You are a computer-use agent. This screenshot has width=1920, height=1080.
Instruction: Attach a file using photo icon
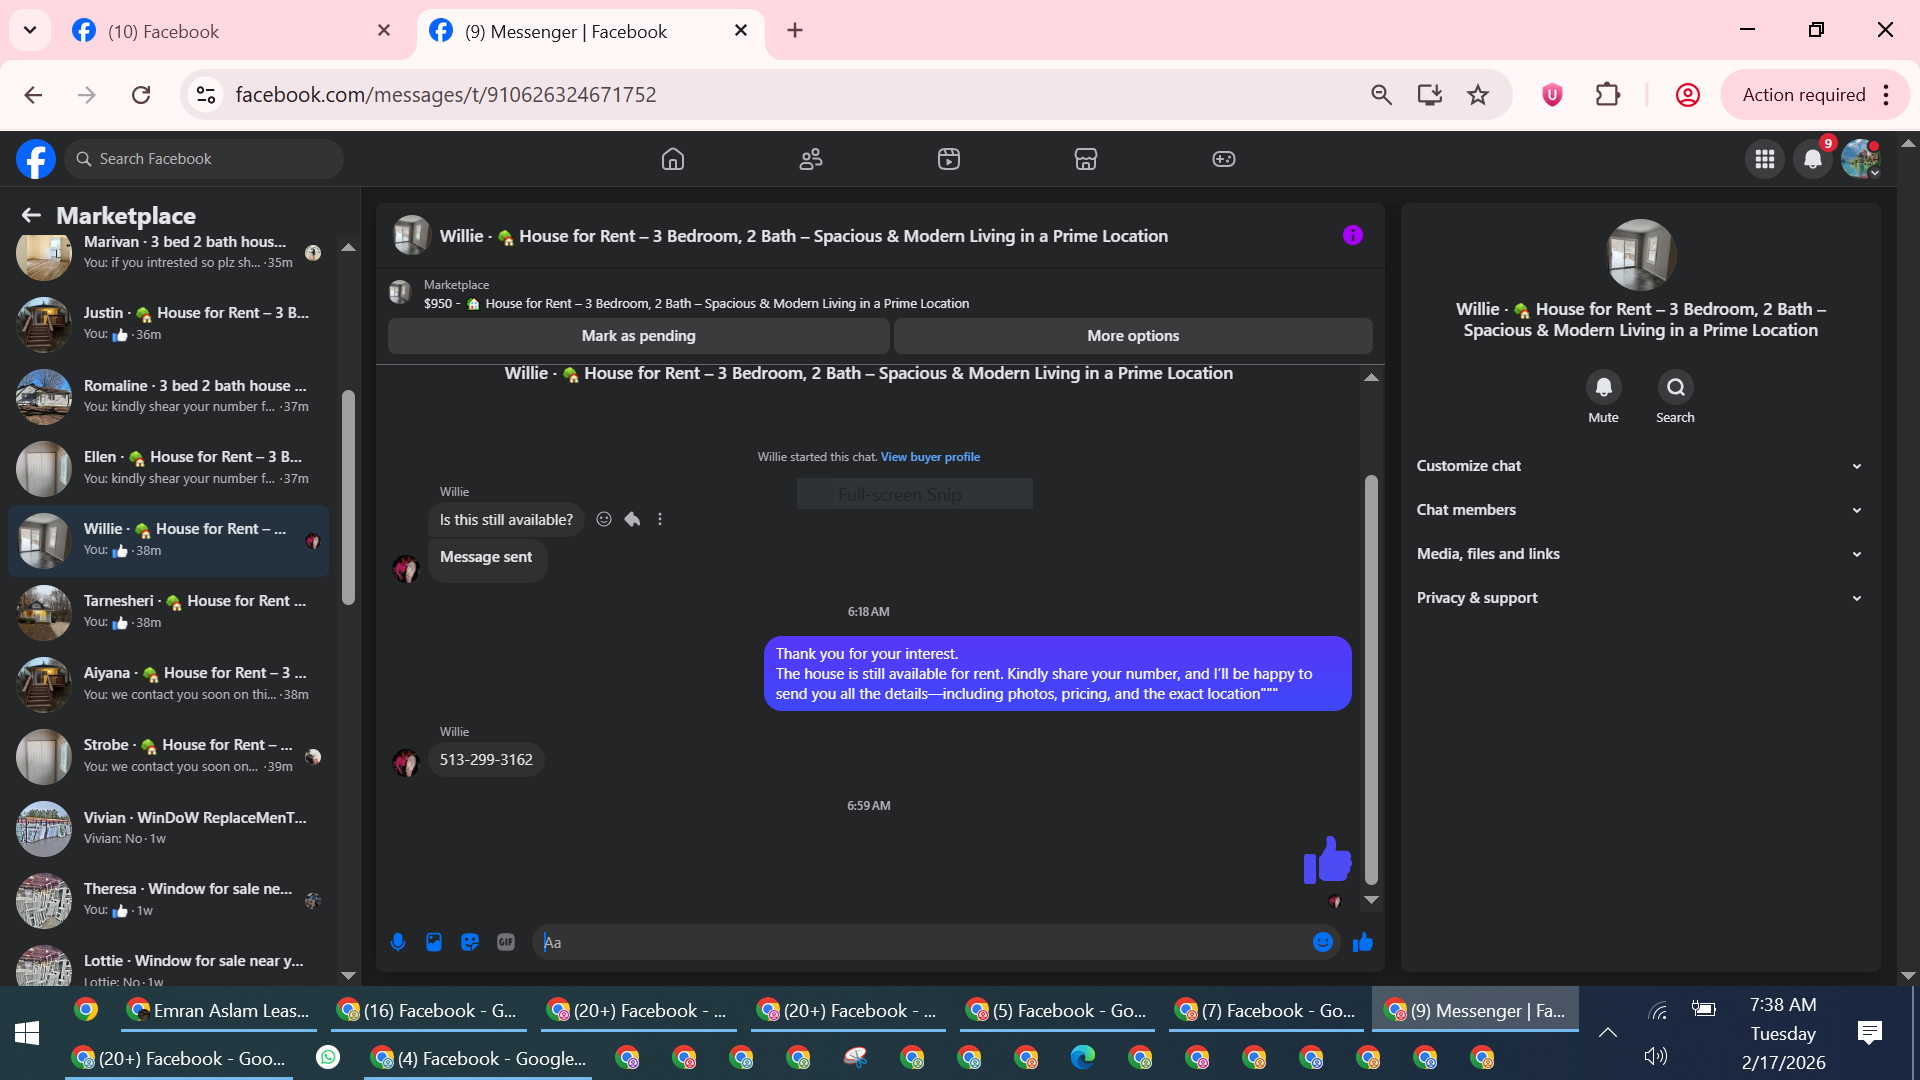pyautogui.click(x=434, y=942)
